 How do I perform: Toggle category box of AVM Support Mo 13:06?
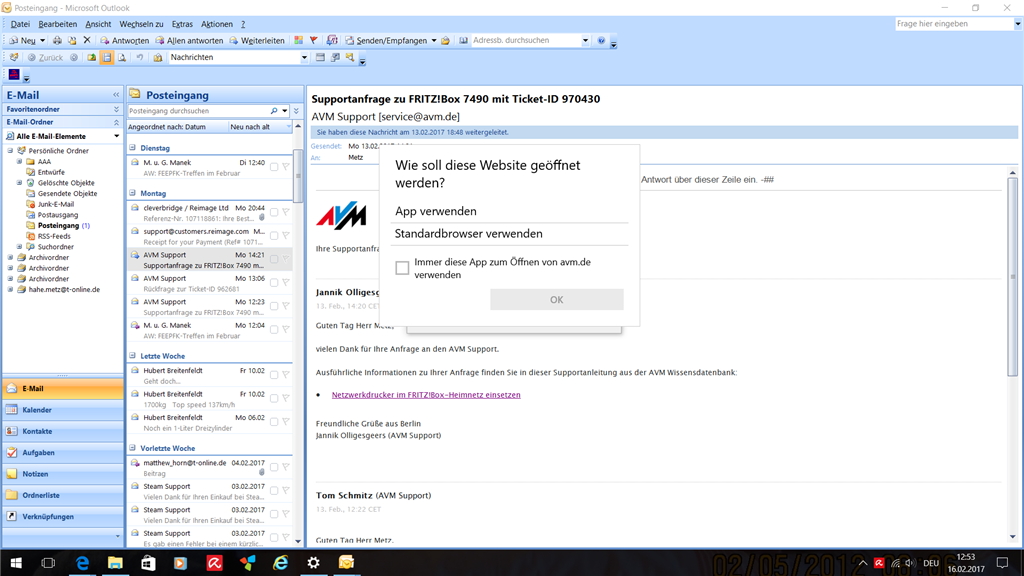274,283
